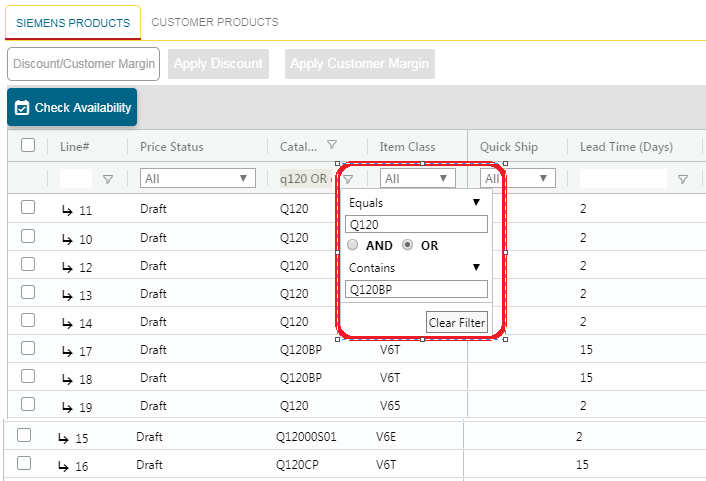Screen dimensions: 706x481
Task: Click the sub-line arrow icon for line 10
Action: pyautogui.click(x=67, y=239)
